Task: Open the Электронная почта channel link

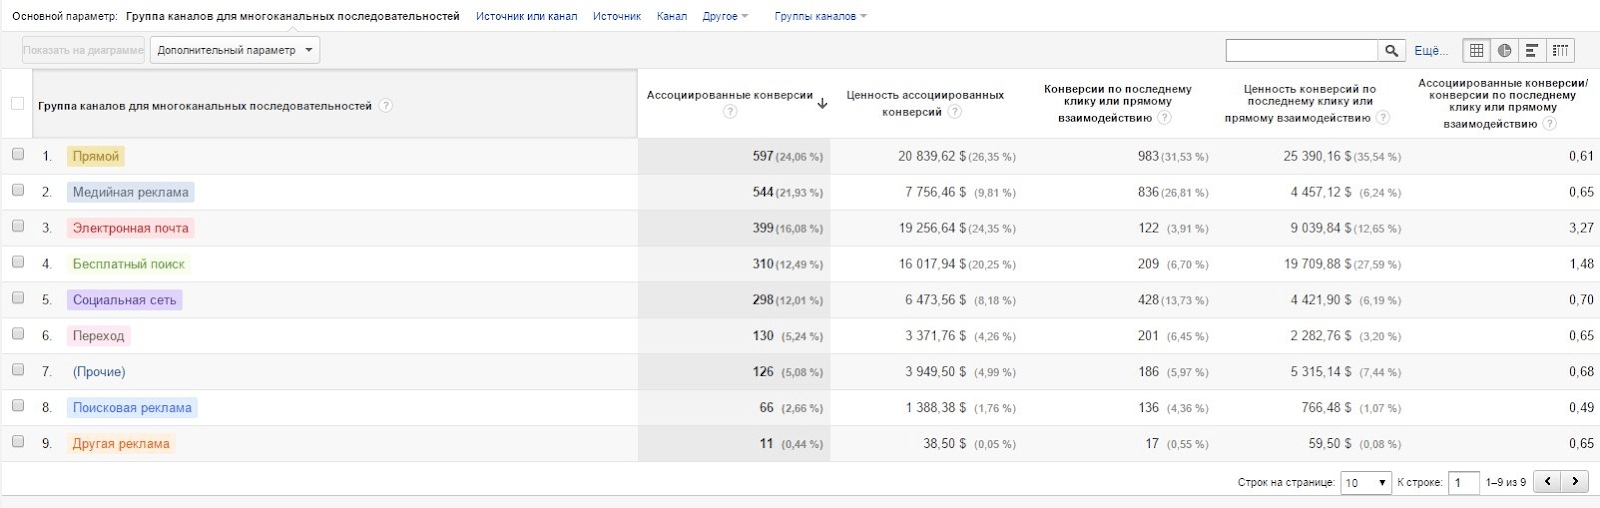Action: tap(130, 228)
